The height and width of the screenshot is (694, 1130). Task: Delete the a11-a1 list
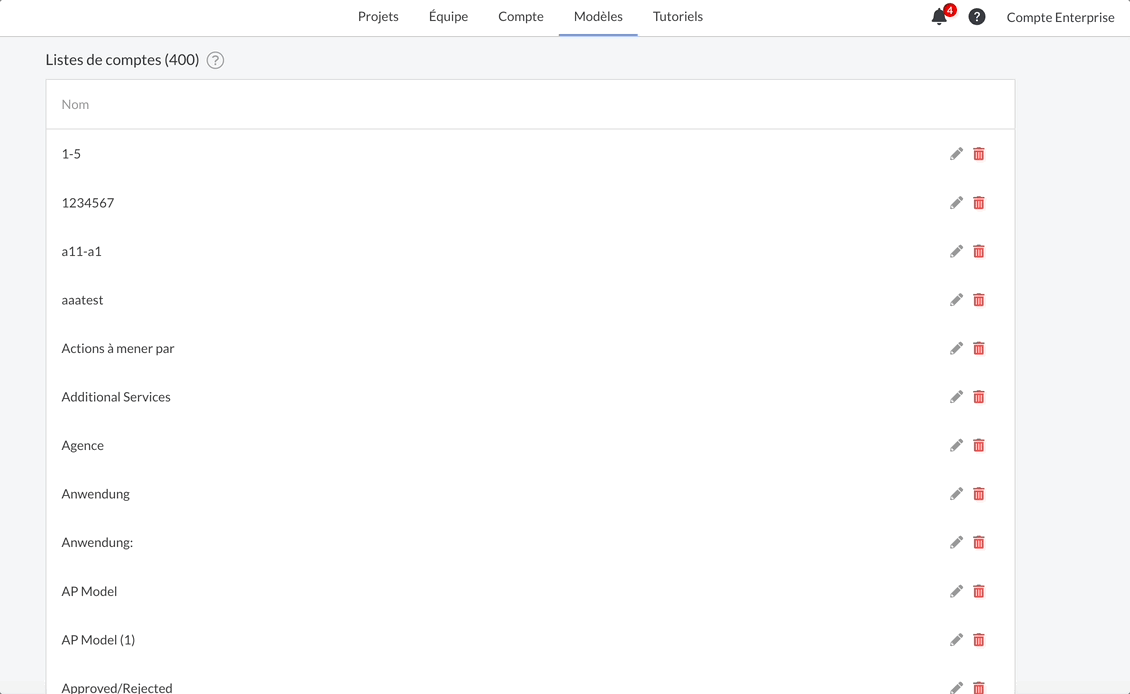pos(979,251)
